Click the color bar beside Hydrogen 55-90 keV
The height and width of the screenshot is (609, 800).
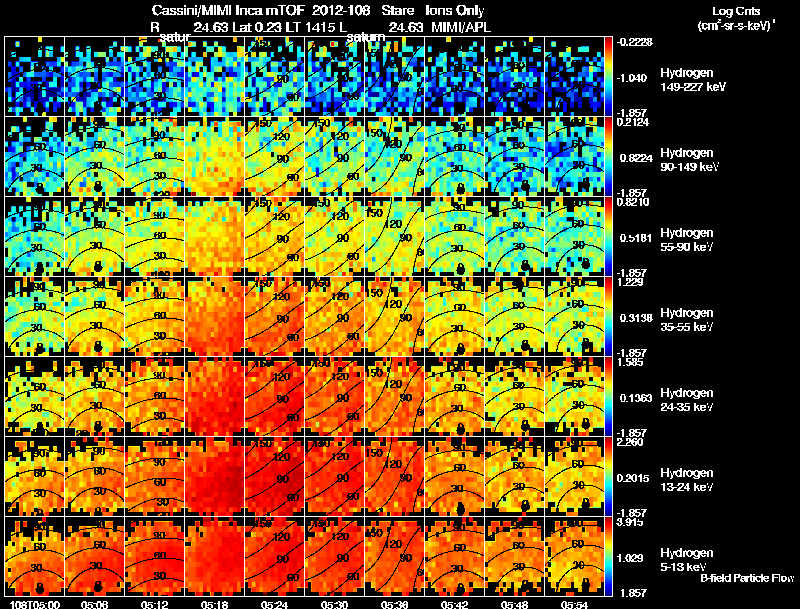click(x=608, y=237)
